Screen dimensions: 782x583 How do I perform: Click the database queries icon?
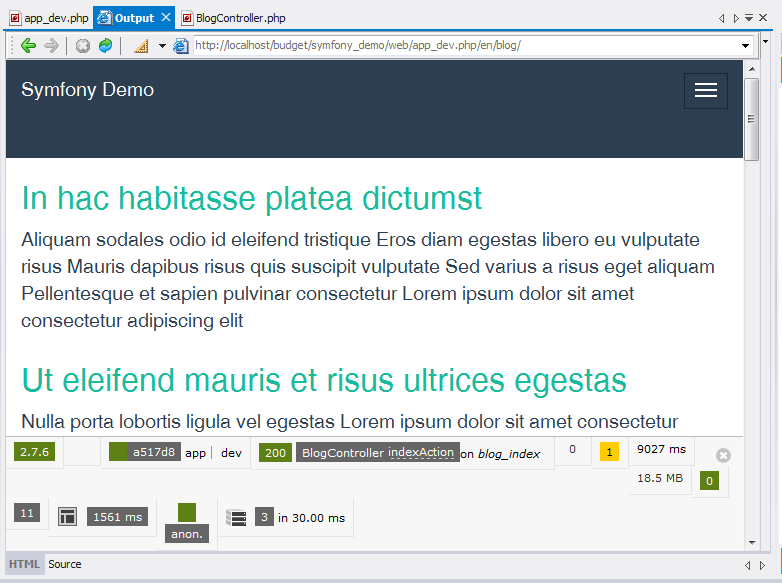(236, 517)
